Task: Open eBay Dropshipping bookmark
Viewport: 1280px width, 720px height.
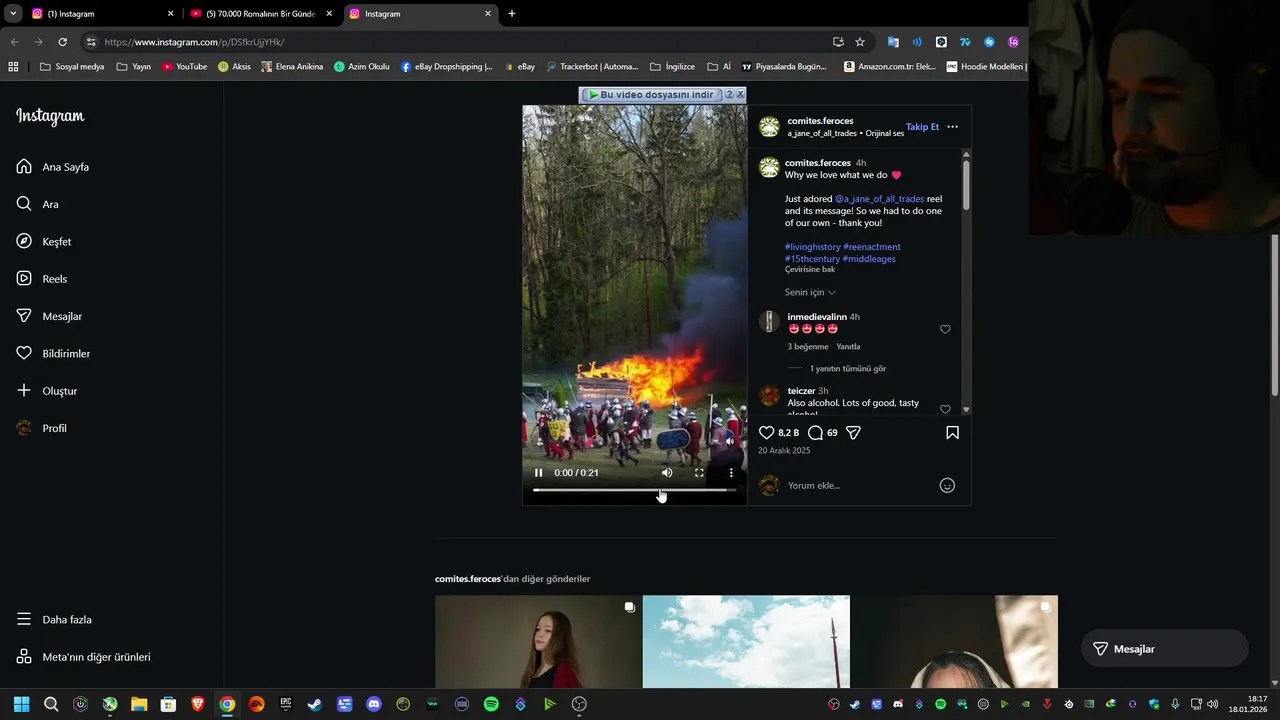Action: [x=447, y=67]
